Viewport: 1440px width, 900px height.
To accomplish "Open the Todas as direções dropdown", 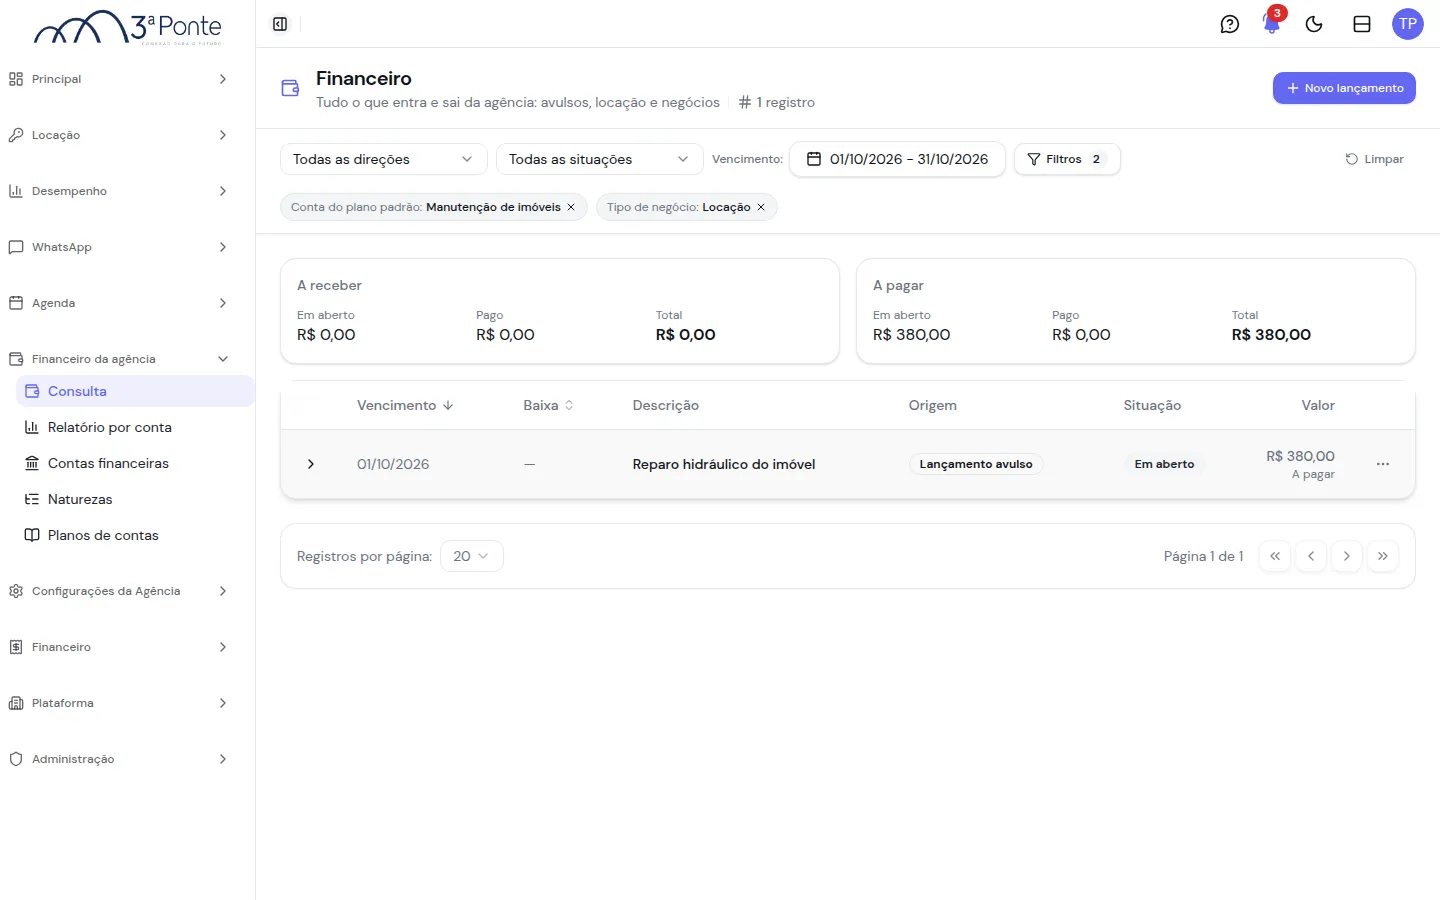I will [383, 159].
